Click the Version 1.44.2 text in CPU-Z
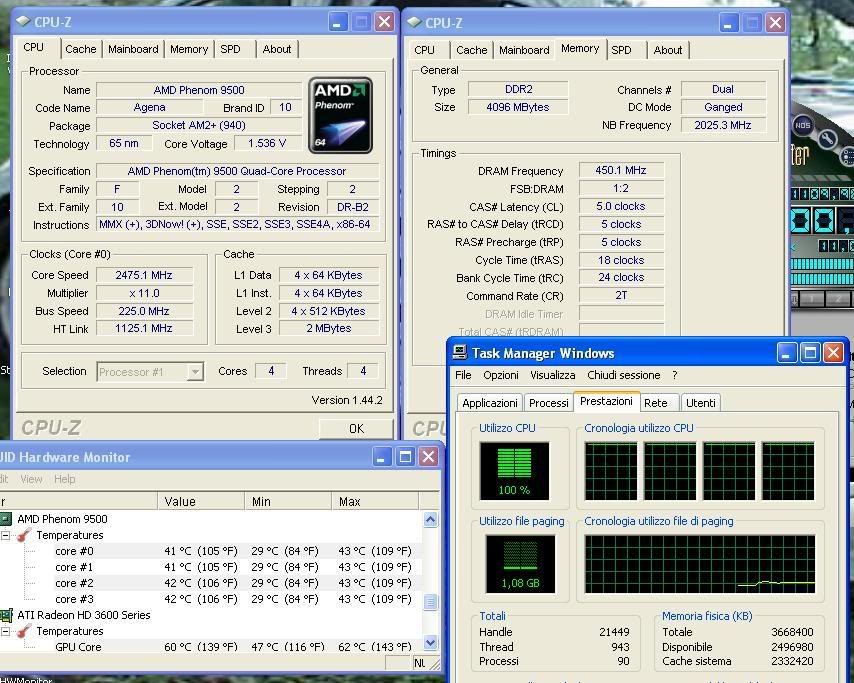Screen dimensions: 854x683 click(347, 400)
